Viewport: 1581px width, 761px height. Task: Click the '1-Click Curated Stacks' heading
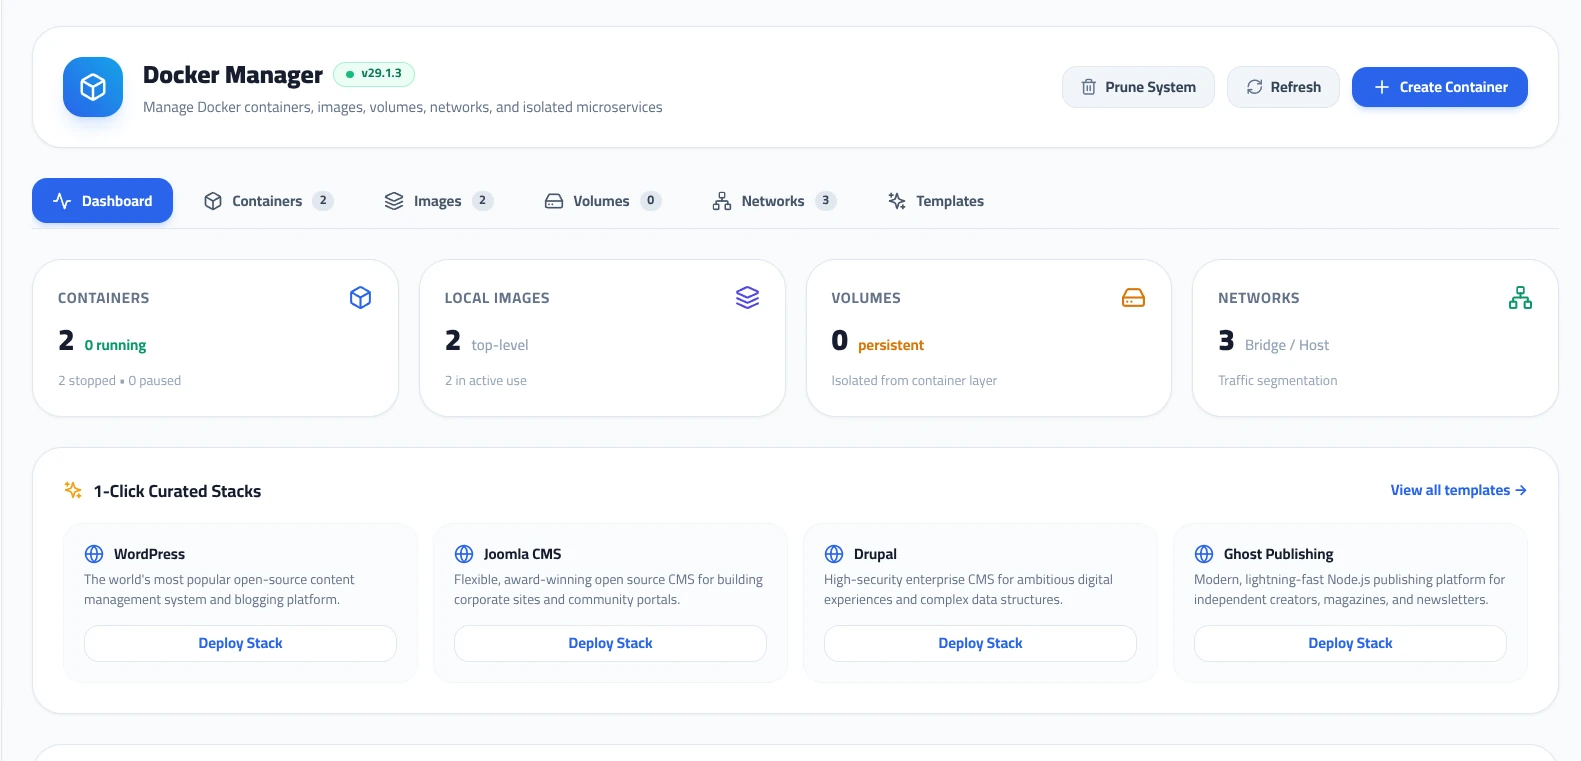tap(177, 491)
